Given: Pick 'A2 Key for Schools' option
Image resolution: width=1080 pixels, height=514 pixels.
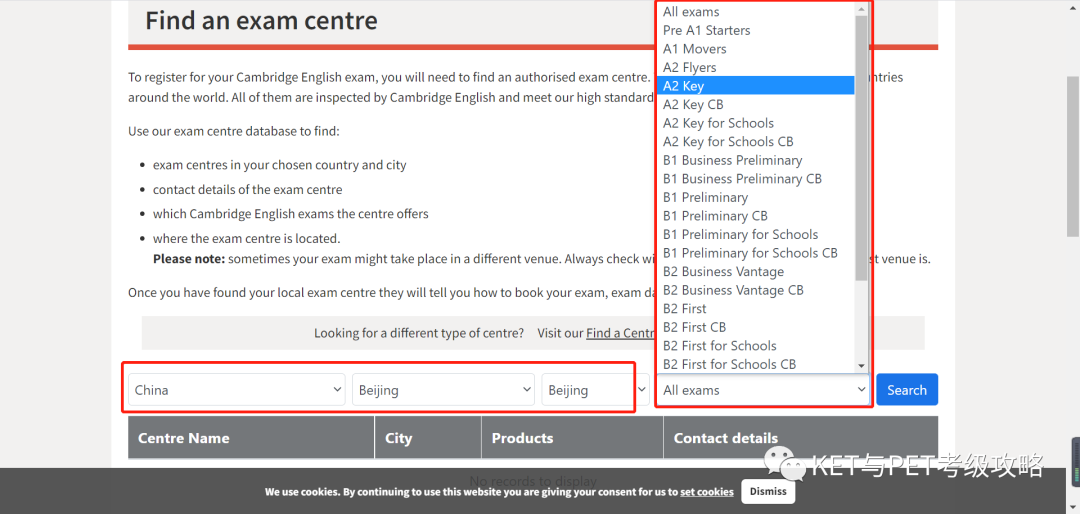Looking at the screenshot, I should (756, 123).
